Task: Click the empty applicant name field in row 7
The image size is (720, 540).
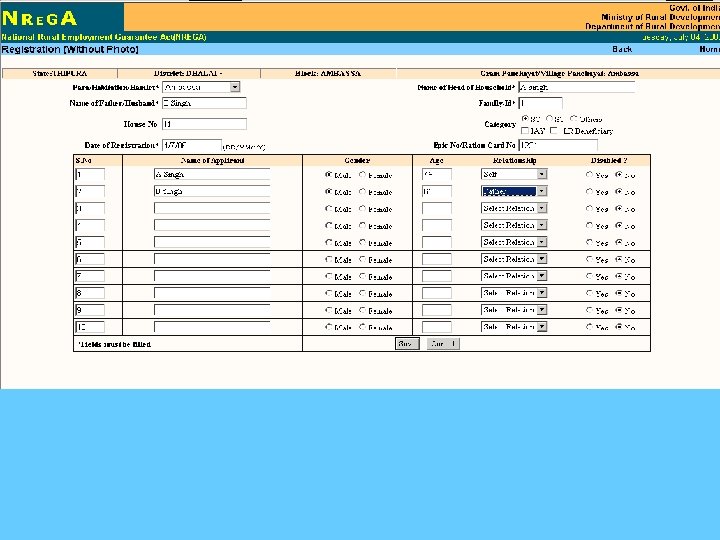Action: 212,276
